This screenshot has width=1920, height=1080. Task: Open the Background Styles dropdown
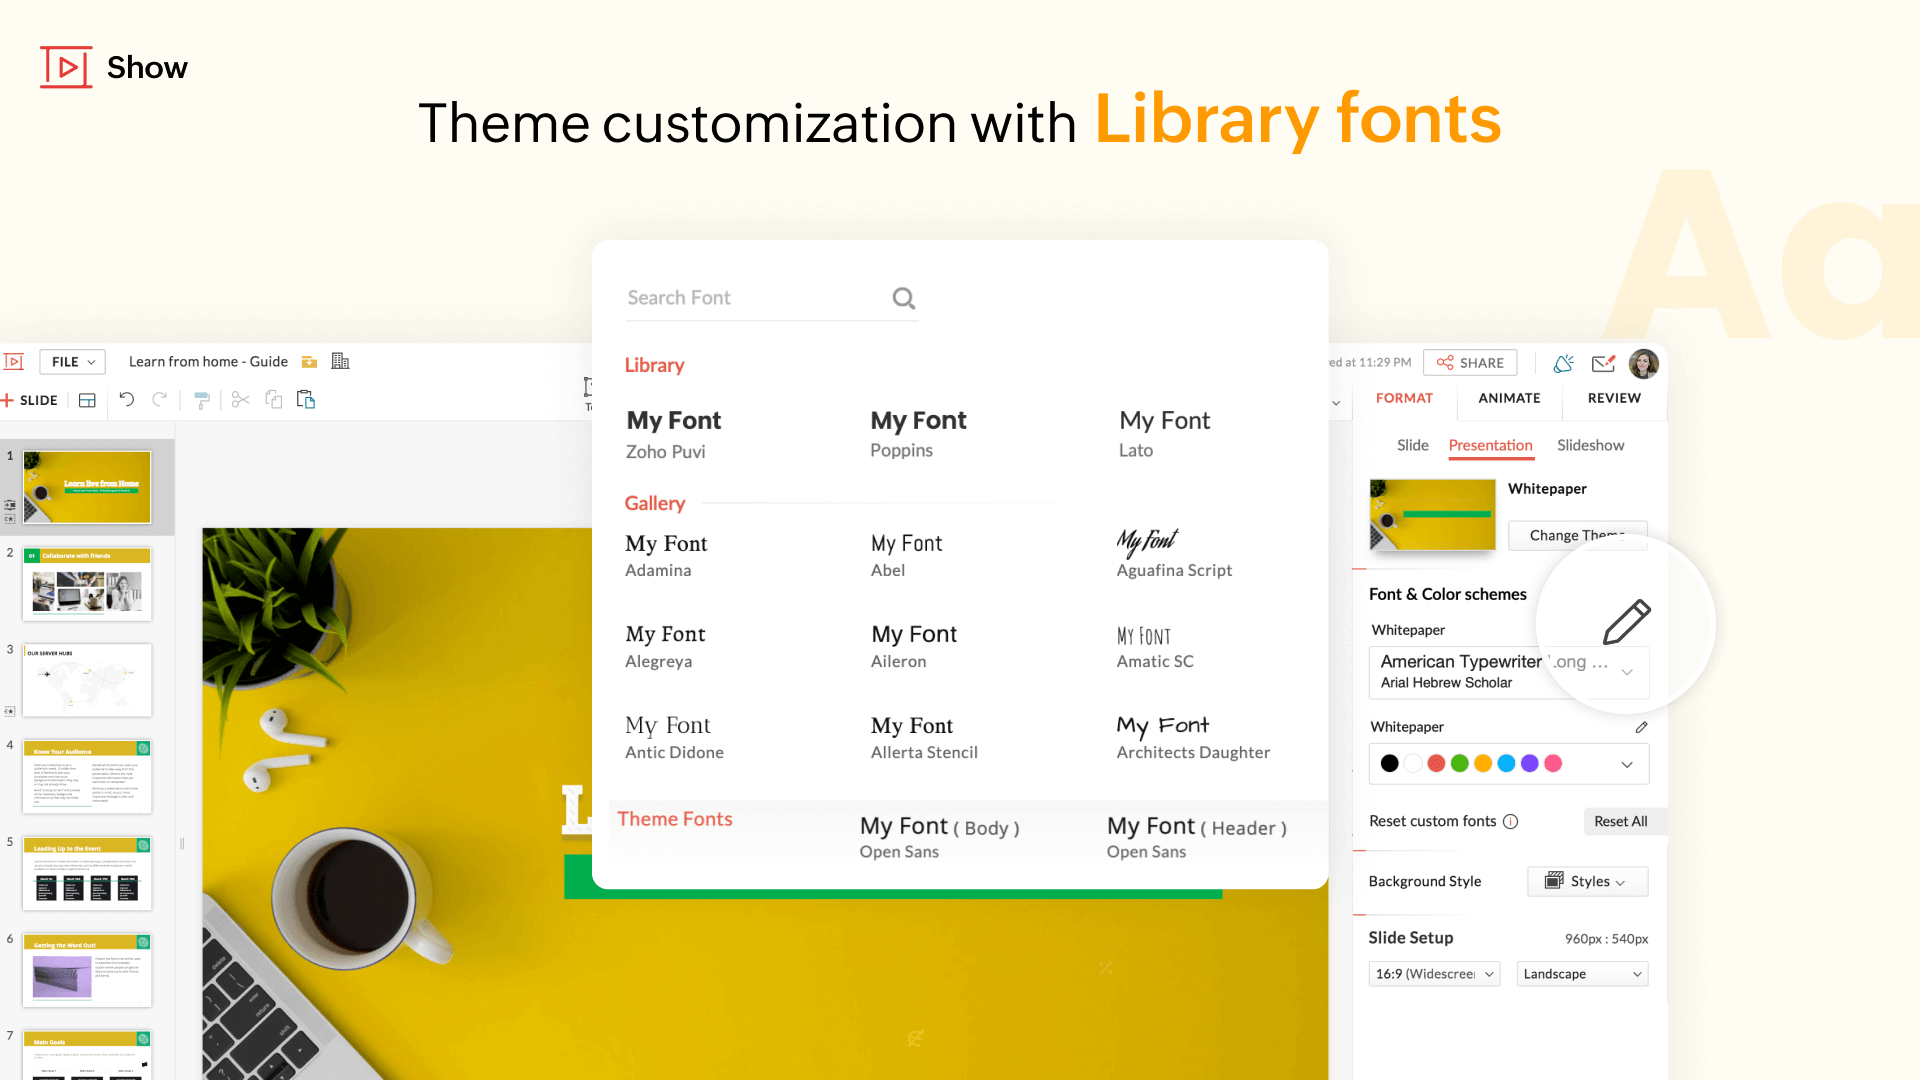[1587, 881]
